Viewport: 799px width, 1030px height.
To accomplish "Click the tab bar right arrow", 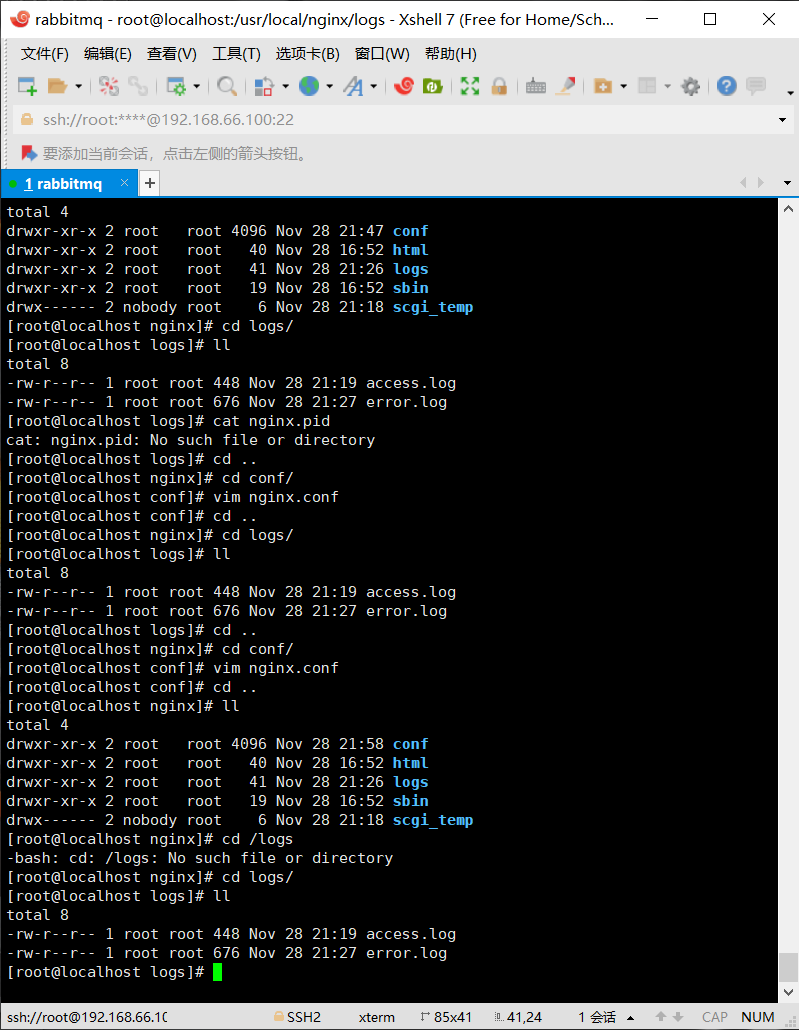I will (761, 183).
